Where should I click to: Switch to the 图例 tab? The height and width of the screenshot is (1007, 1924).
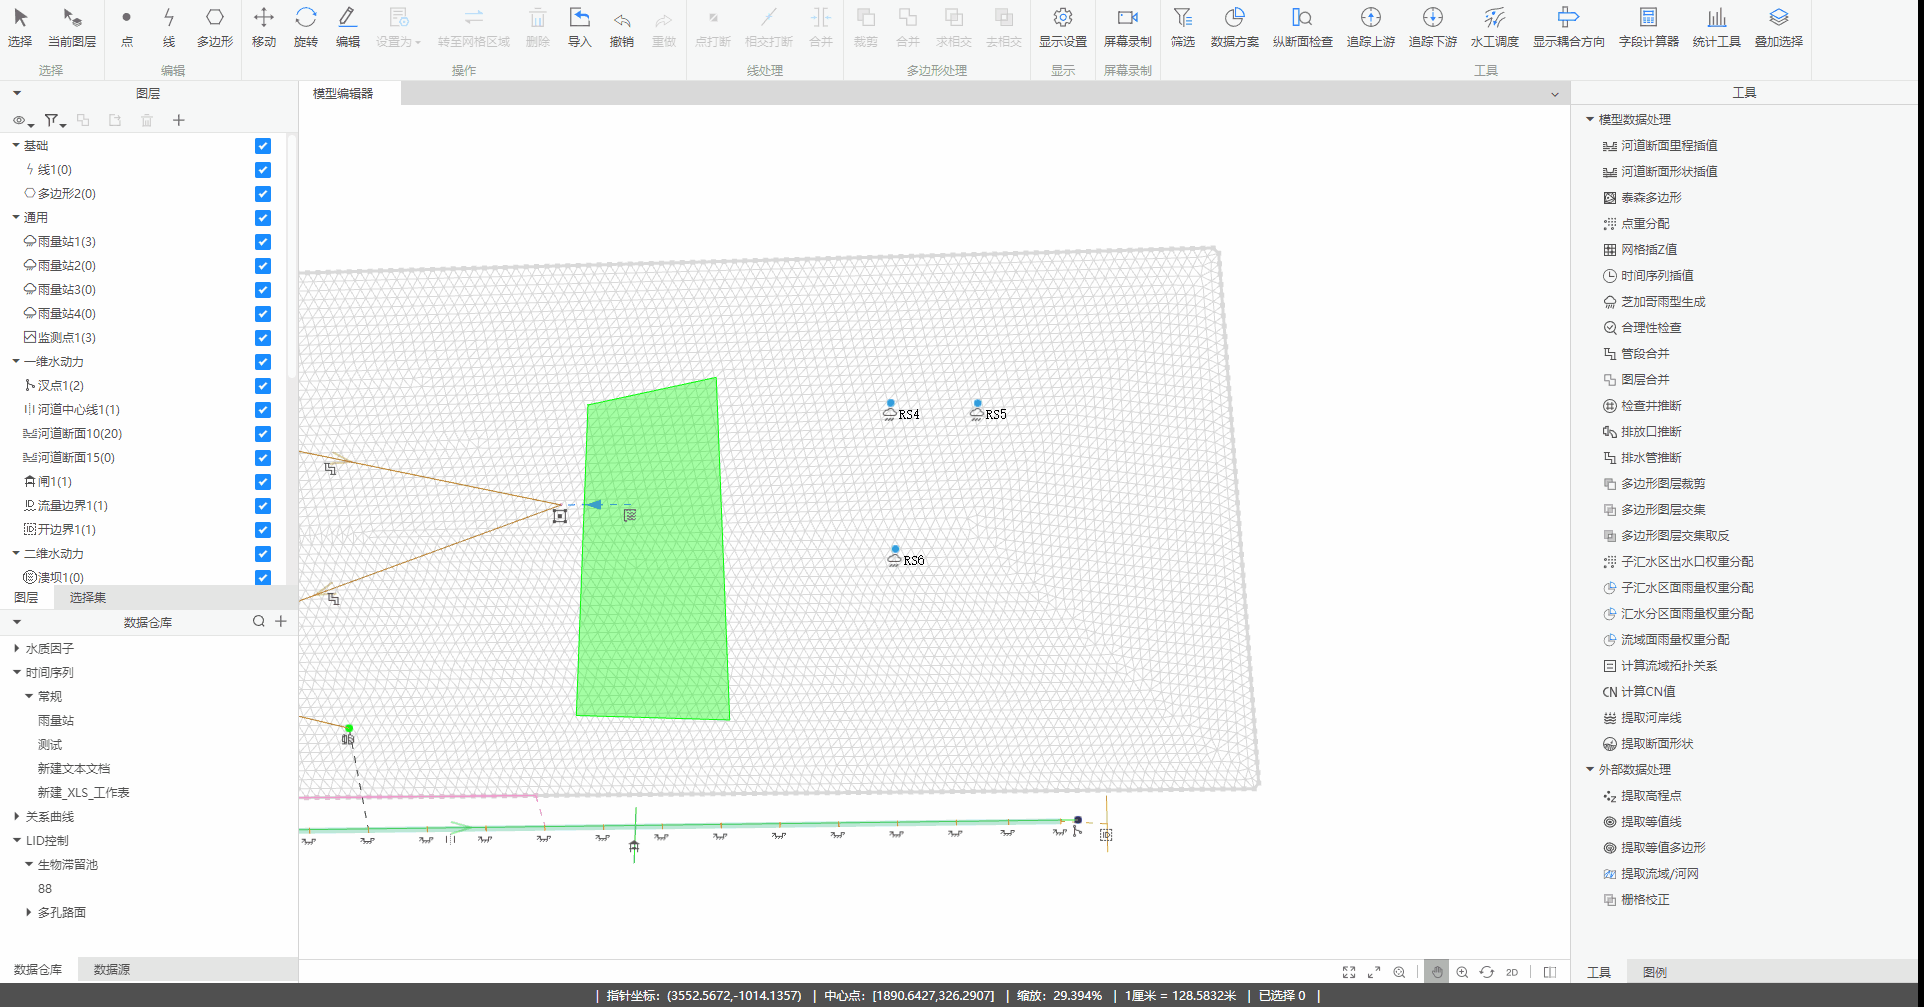1655,972
